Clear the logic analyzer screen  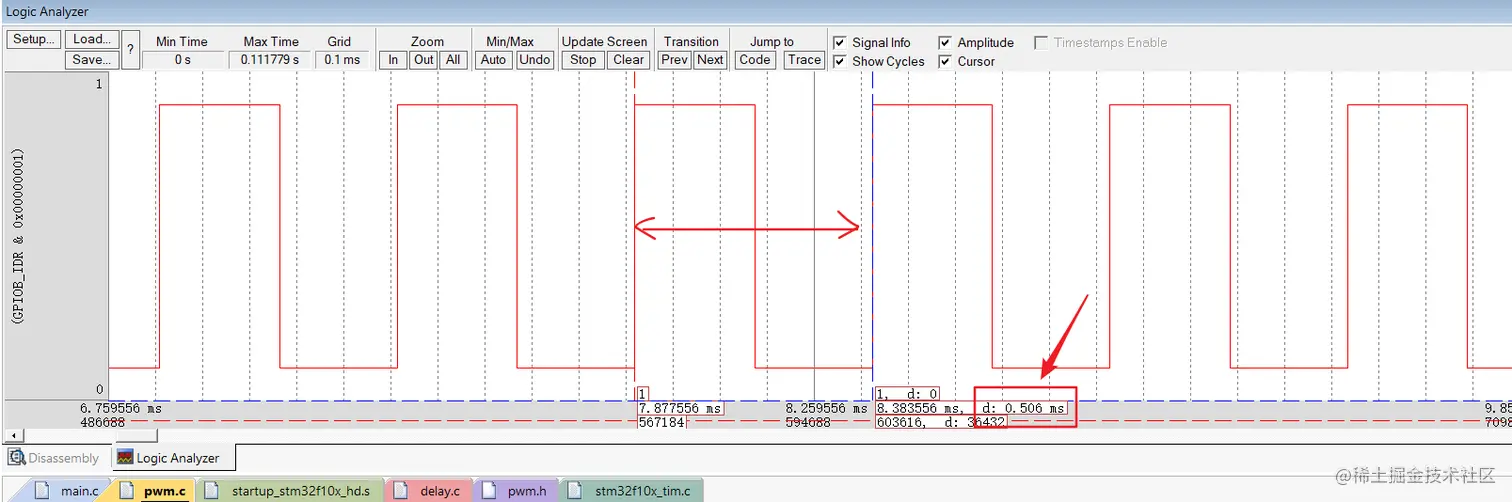(628, 60)
